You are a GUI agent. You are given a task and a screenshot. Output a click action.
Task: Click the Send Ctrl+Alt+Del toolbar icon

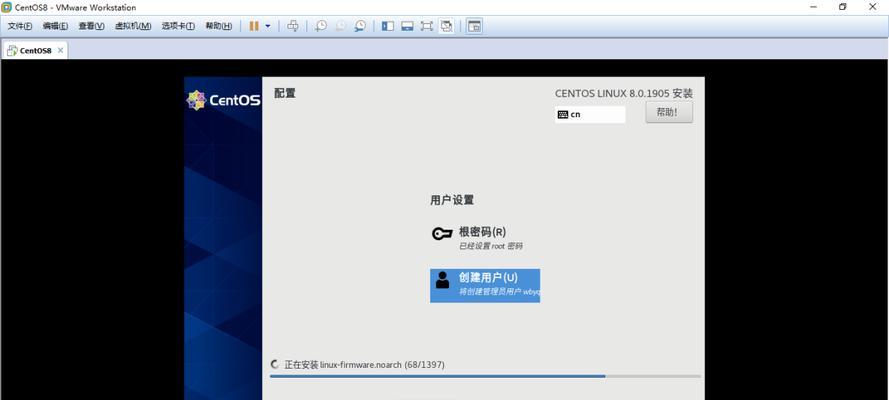[x=293, y=26]
